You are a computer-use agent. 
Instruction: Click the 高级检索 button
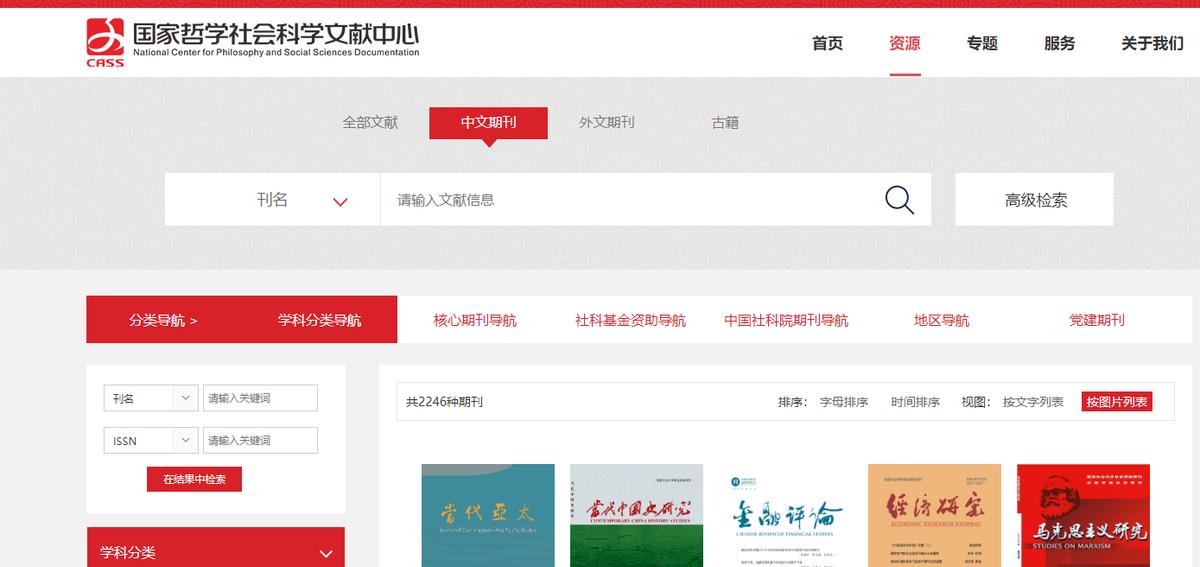1035,199
